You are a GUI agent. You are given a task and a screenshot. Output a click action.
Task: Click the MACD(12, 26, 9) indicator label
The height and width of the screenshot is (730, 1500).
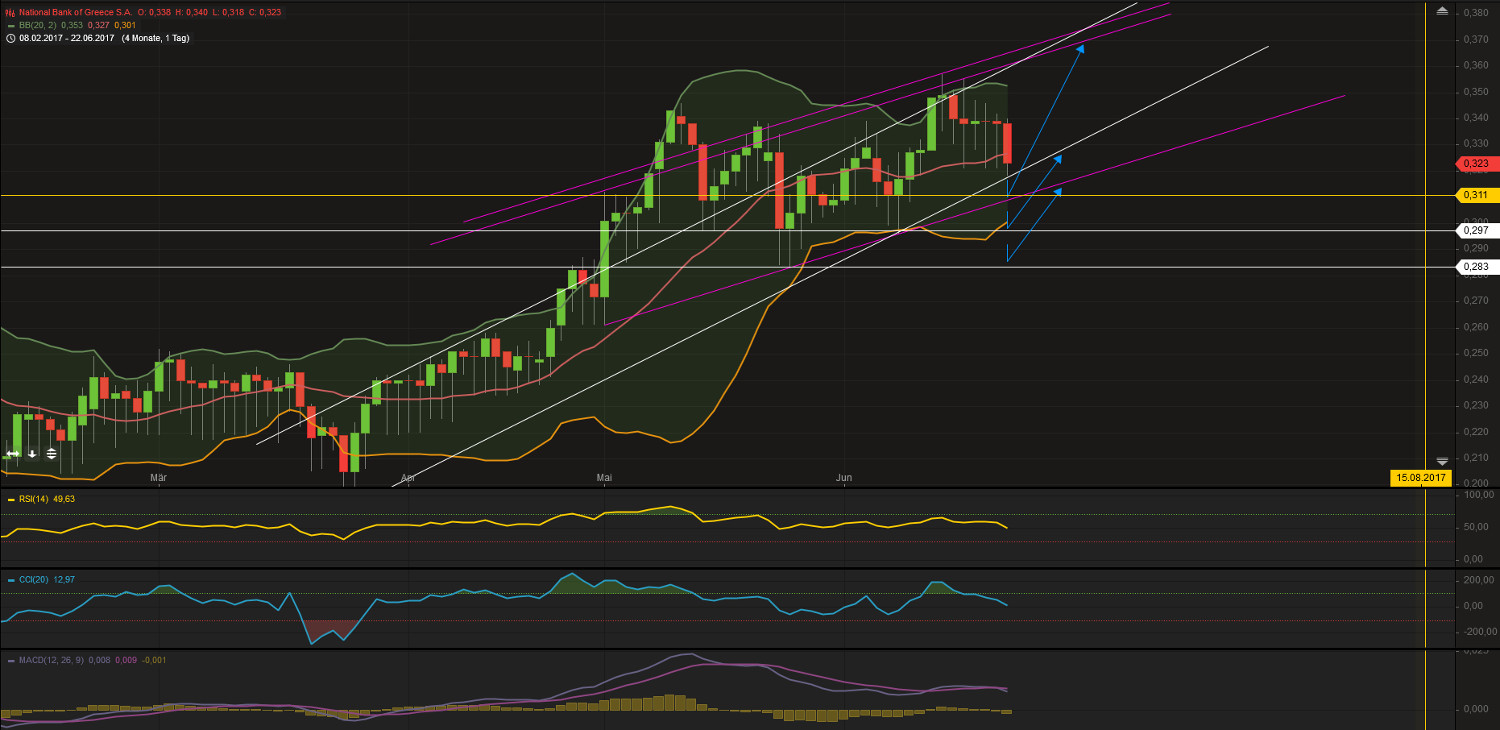[x=51, y=660]
